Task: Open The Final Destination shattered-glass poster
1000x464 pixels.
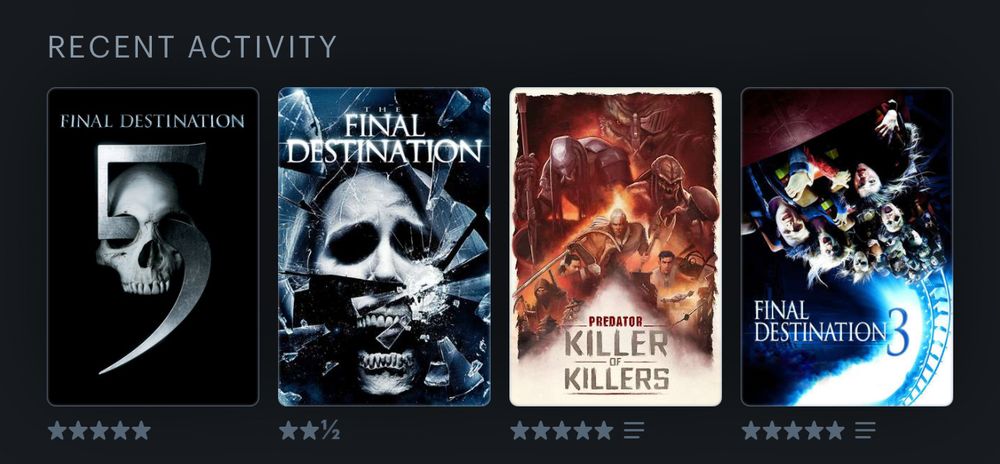Action: click(385, 247)
